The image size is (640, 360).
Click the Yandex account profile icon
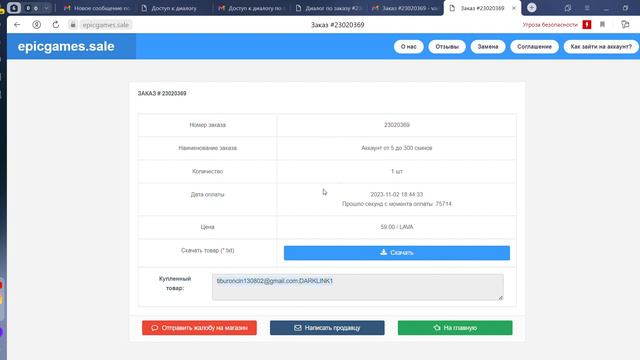pyautogui.click(x=36, y=25)
